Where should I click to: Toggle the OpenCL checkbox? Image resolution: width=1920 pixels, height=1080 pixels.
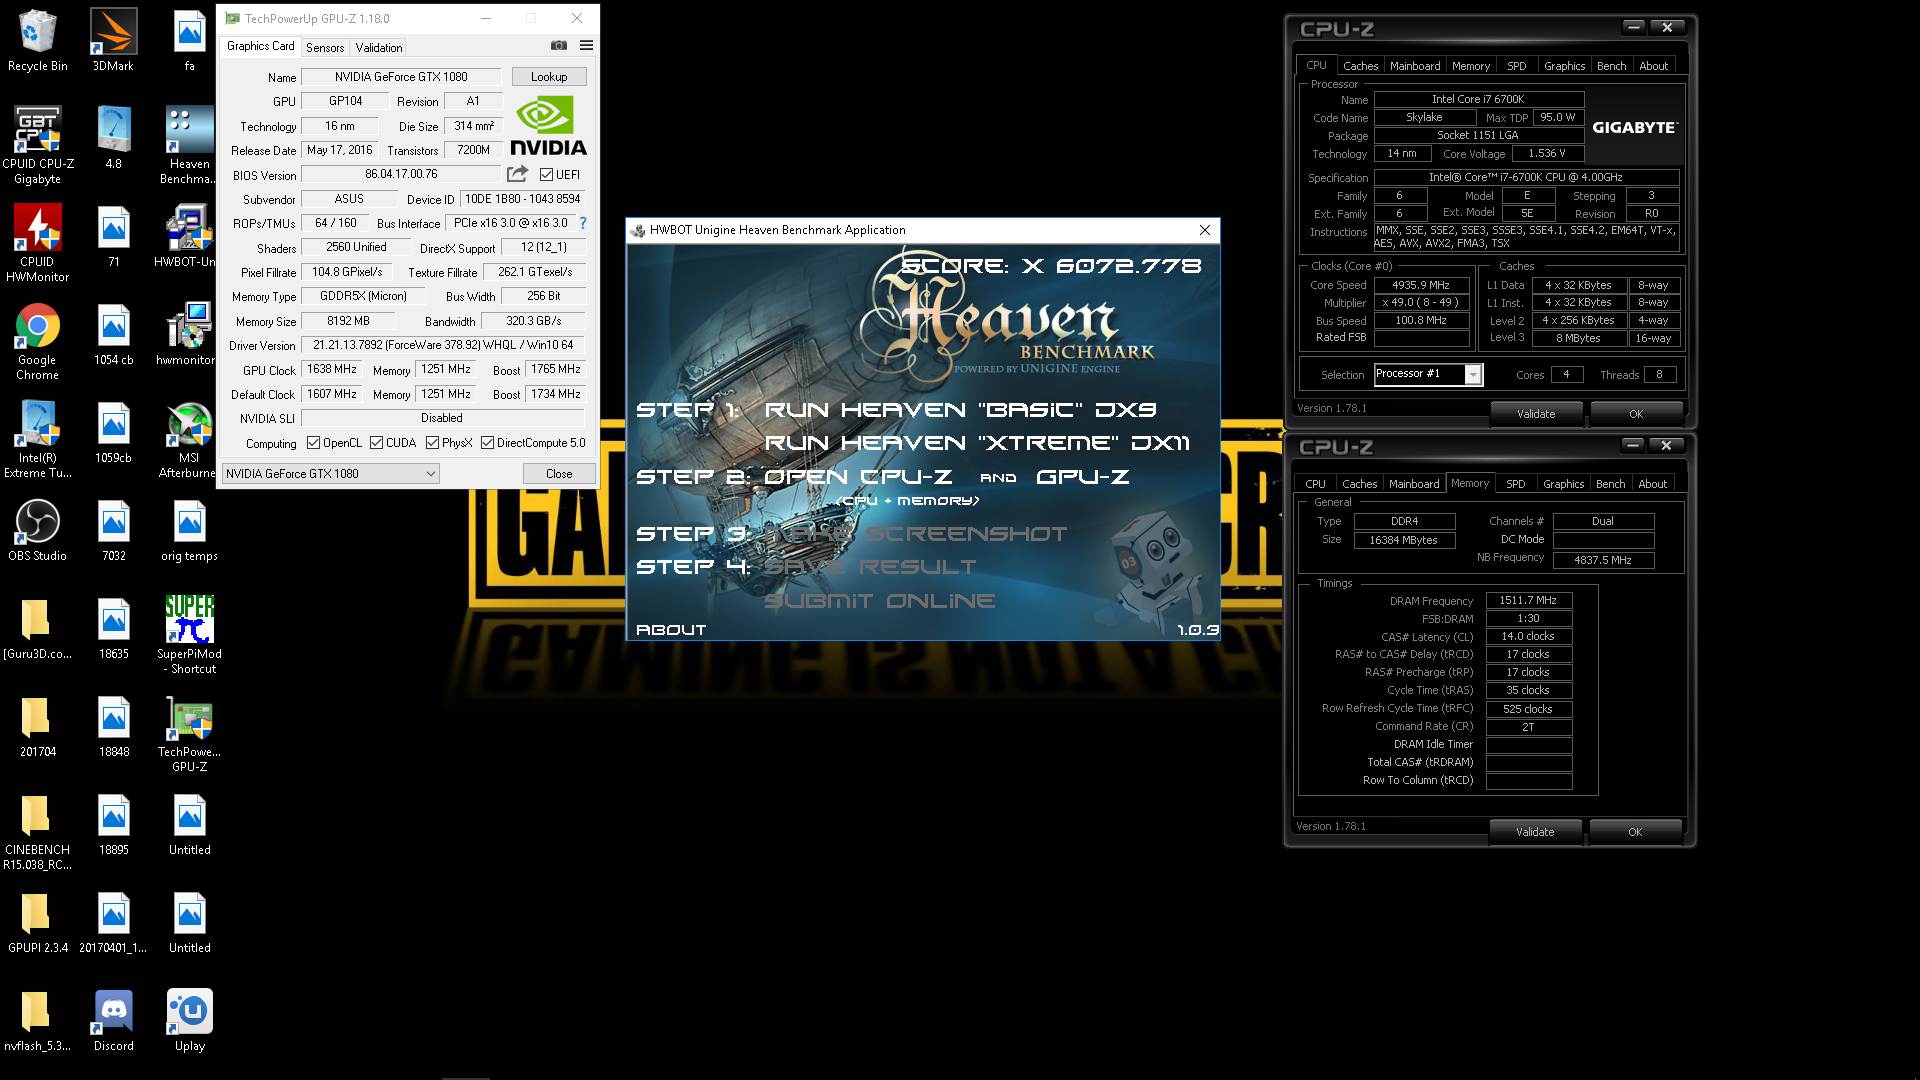313,443
